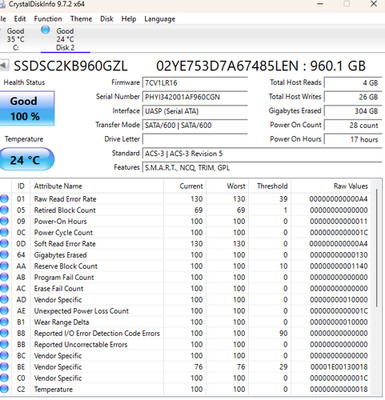Click status orb for Gigabytes Erased row
This screenshot has height=400, width=385.
click(x=4, y=255)
